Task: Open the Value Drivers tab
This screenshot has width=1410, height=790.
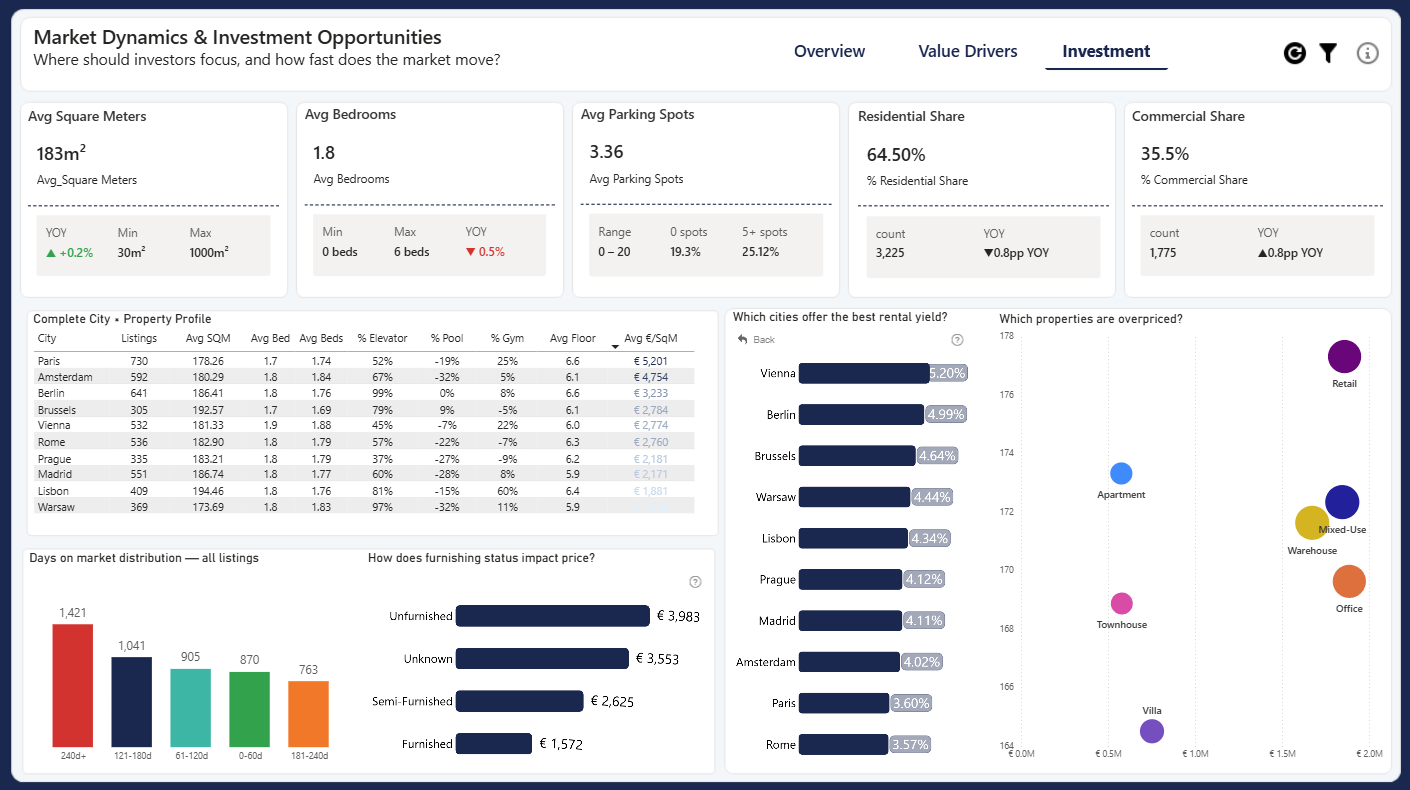Action: click(968, 52)
